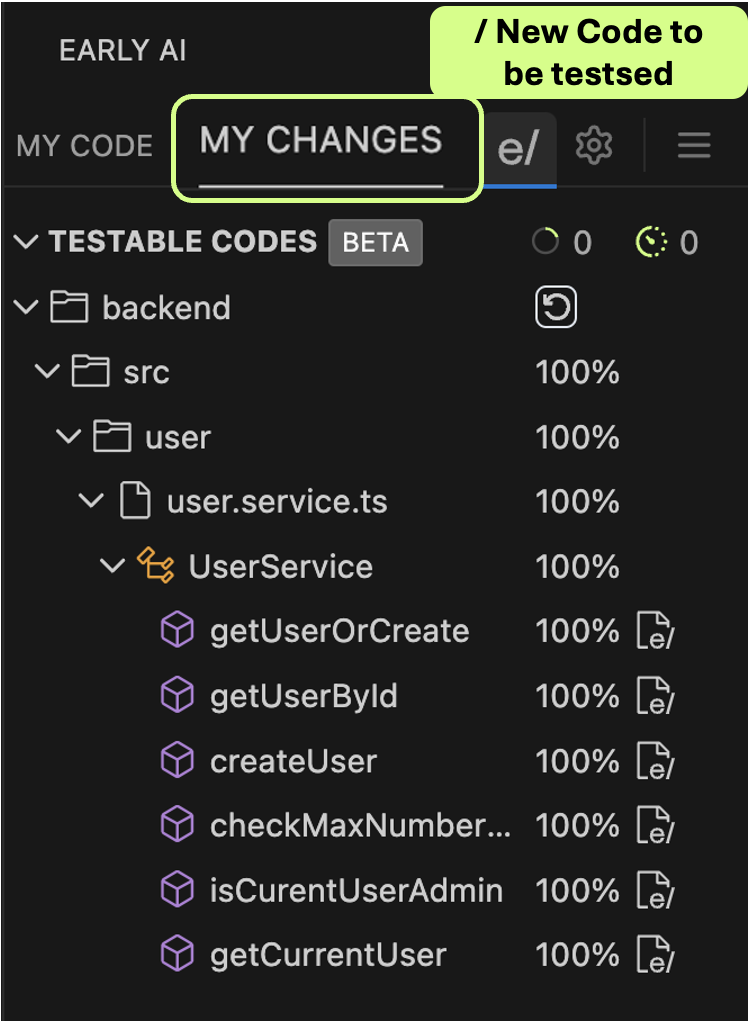This screenshot has width=748, height=1022.
Task: Click tests icon for checkMaxNumber method
Action: pyautogui.click(x=655, y=826)
